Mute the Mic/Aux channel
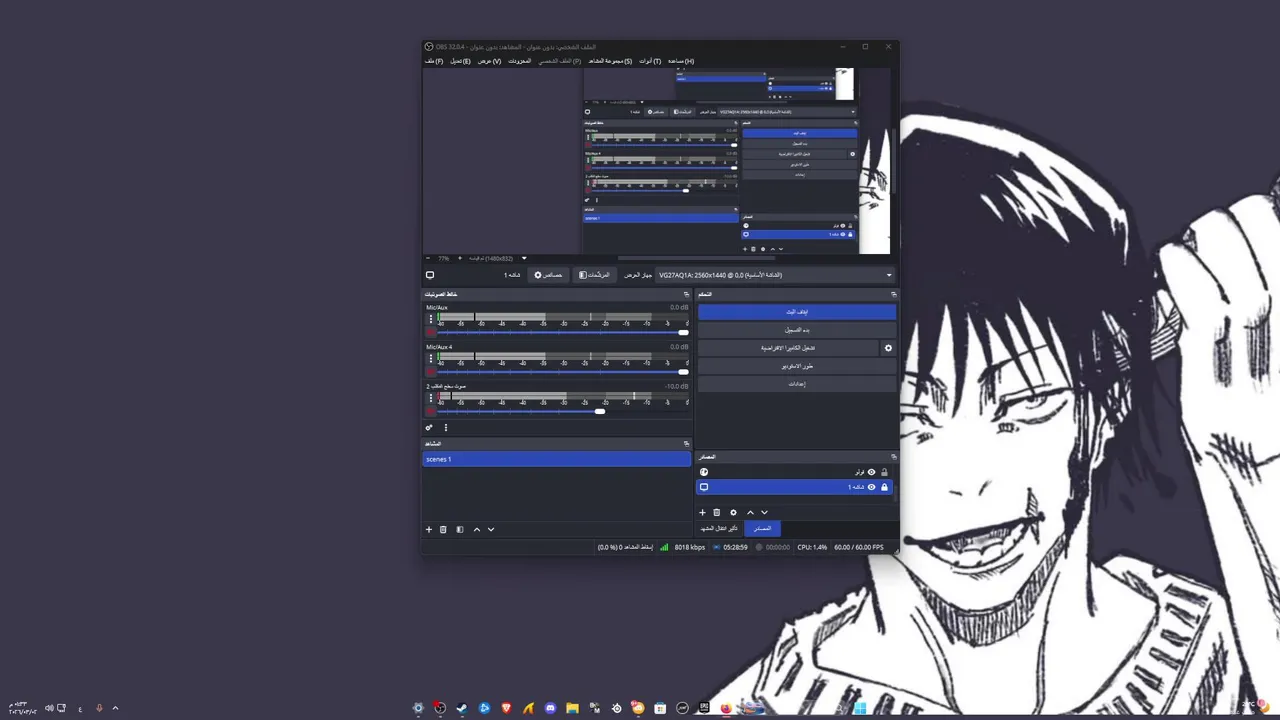The width and height of the screenshot is (1280, 720). click(x=431, y=332)
